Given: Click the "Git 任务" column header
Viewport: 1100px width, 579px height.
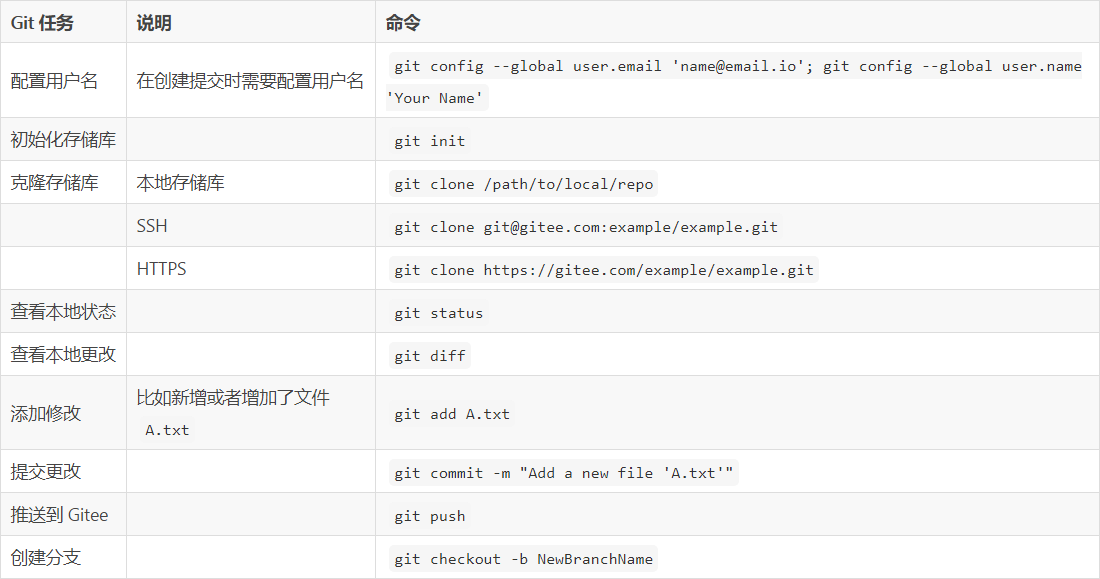Looking at the screenshot, I should click(42, 23).
